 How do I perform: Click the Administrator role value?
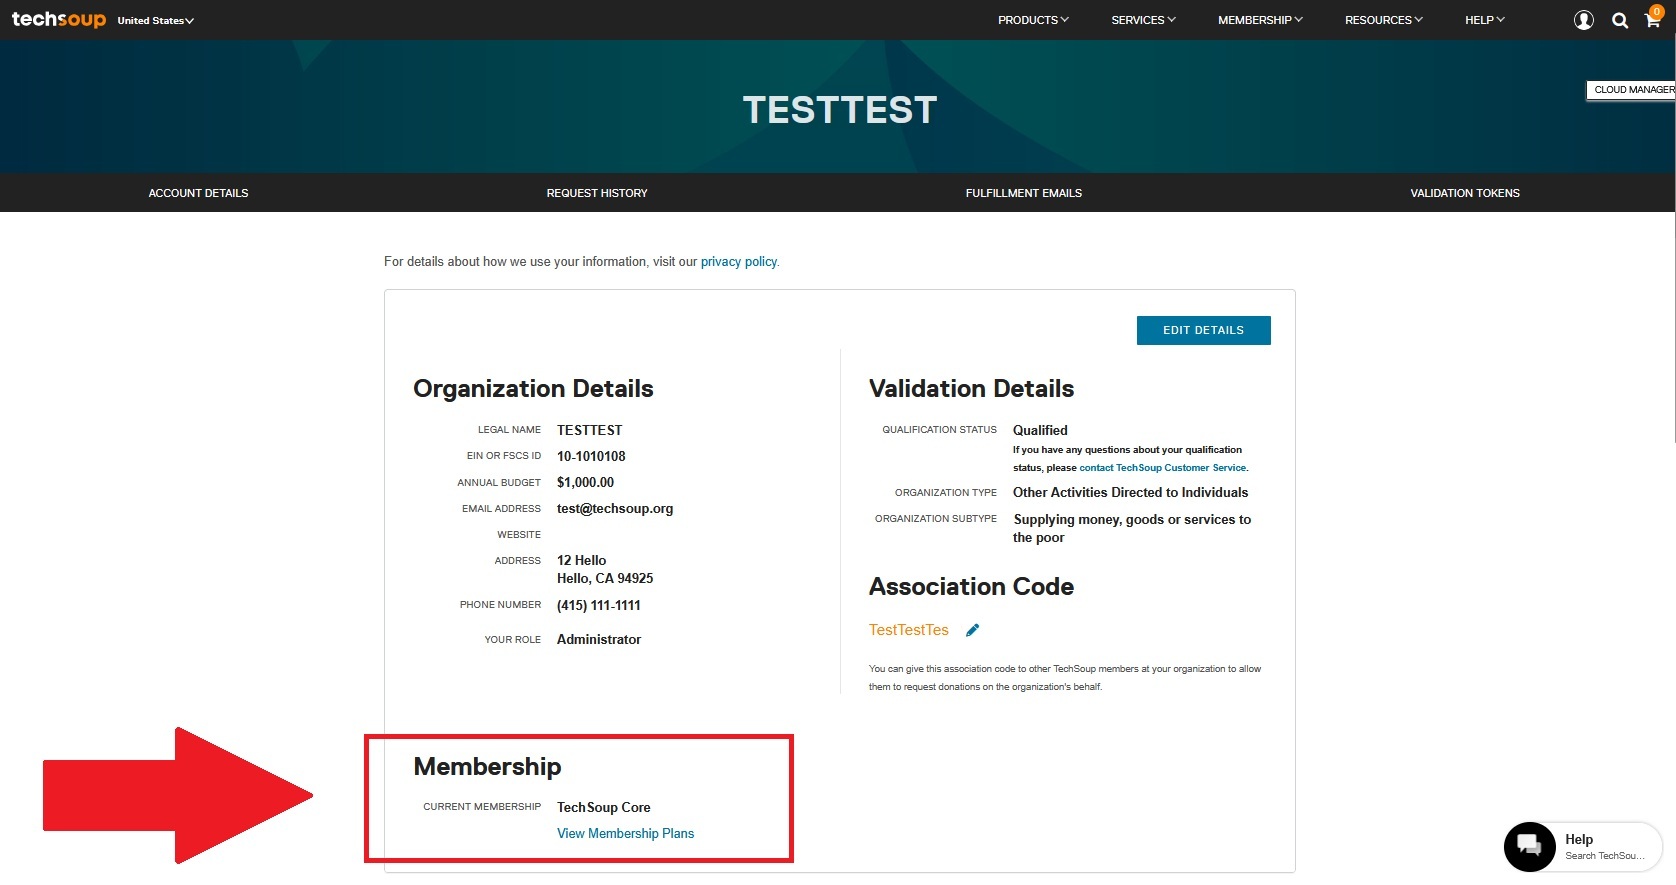coord(599,639)
